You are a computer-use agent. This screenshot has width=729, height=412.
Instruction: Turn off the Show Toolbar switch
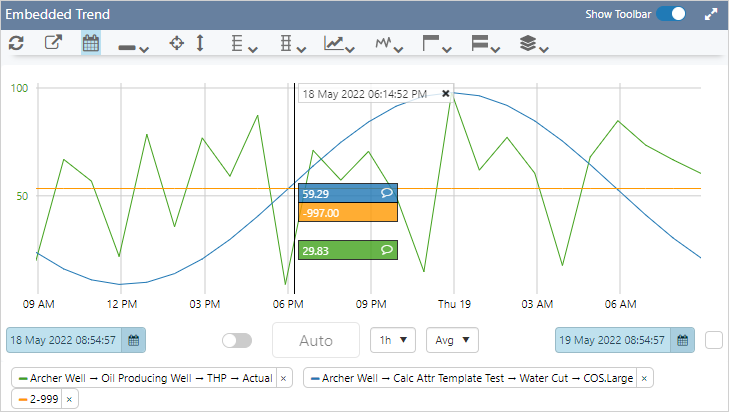pyautogui.click(x=677, y=15)
